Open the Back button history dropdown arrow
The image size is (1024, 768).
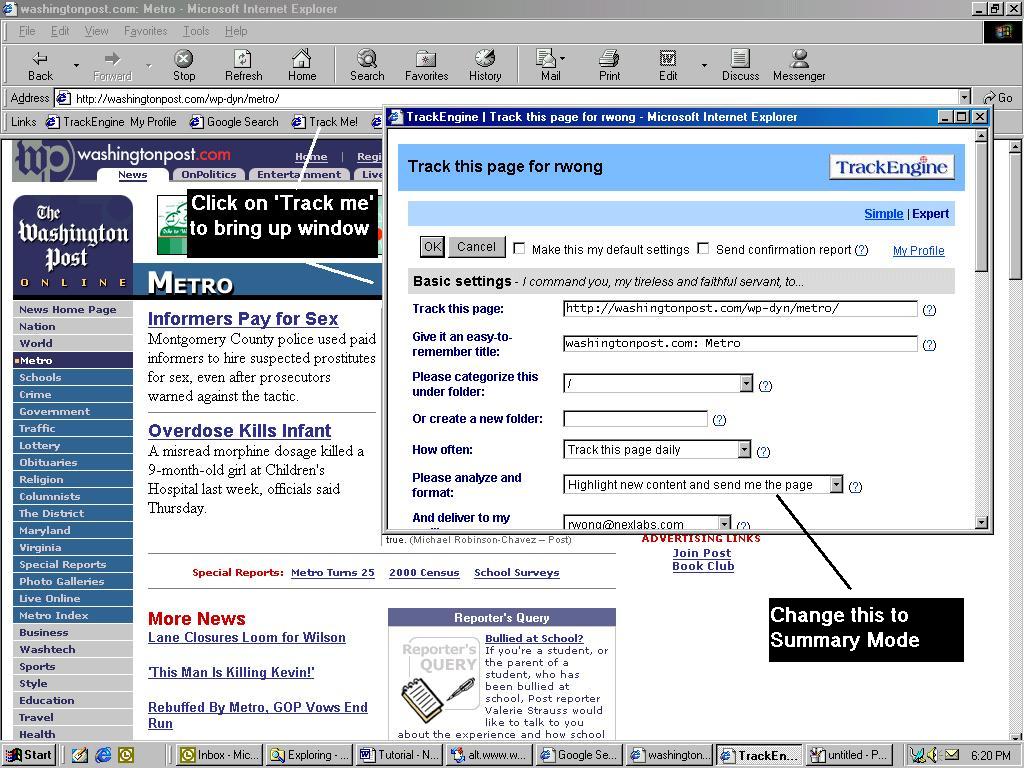pyautogui.click(x=76, y=66)
